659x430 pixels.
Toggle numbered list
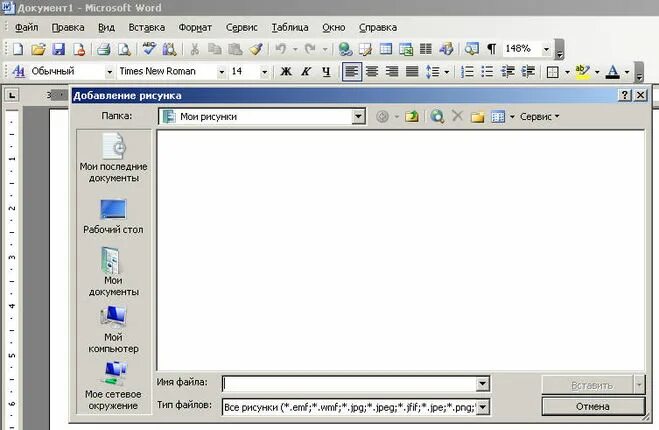tap(467, 72)
